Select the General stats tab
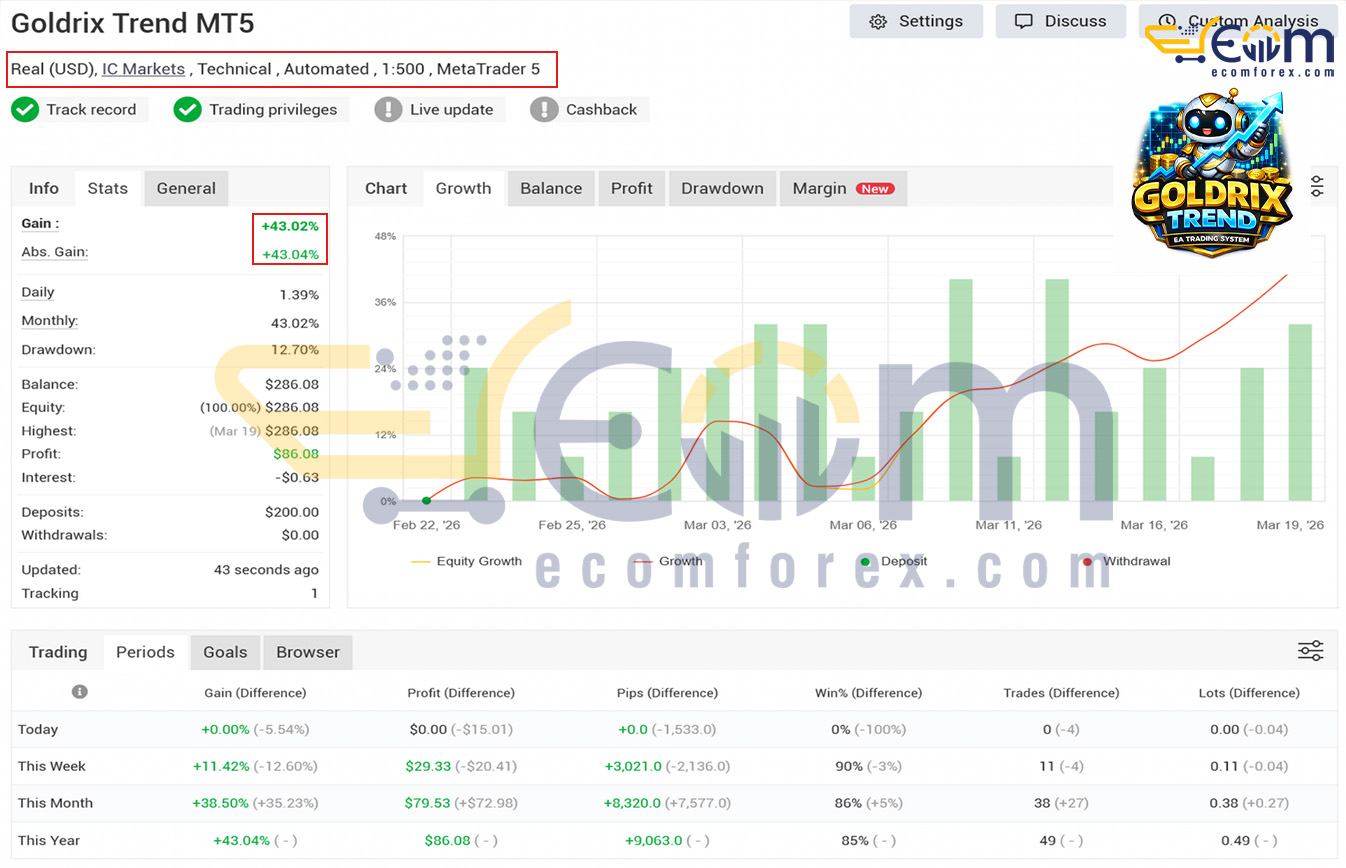The width and height of the screenshot is (1346, 868). pos(186,188)
